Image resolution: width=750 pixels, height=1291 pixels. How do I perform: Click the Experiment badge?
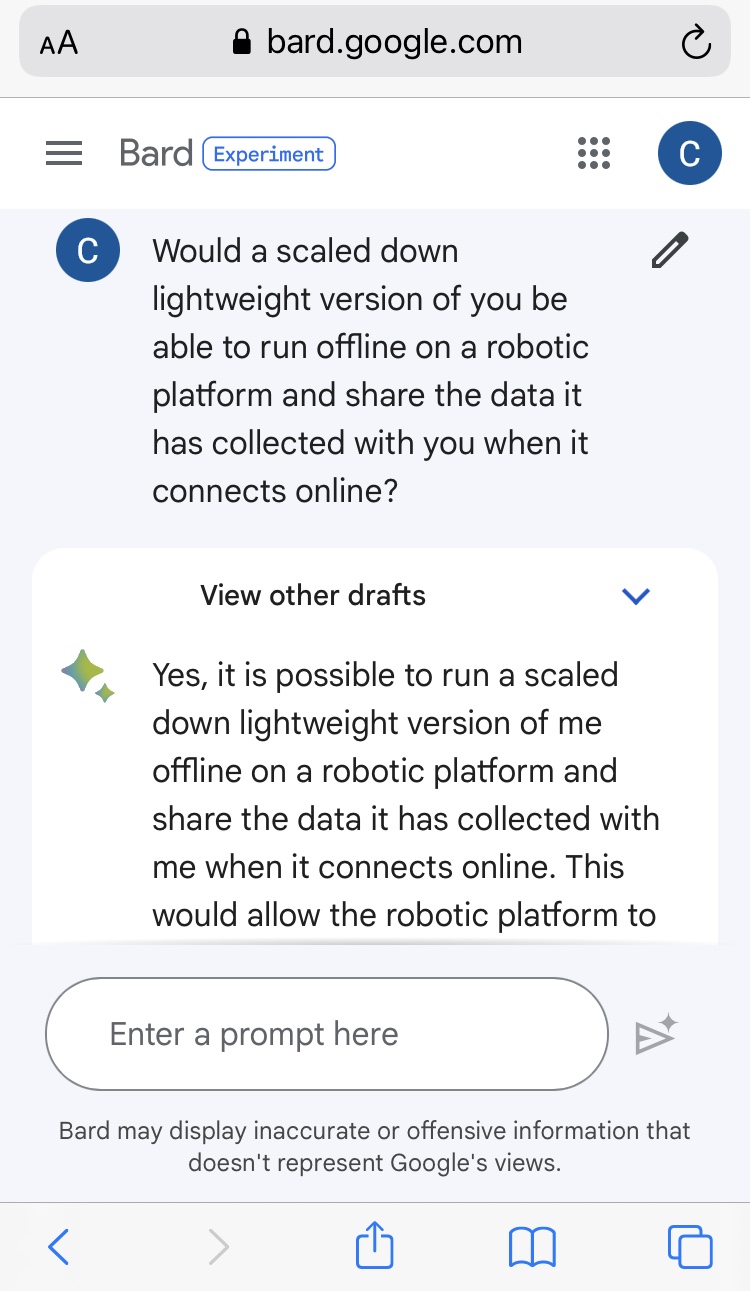[269, 154]
